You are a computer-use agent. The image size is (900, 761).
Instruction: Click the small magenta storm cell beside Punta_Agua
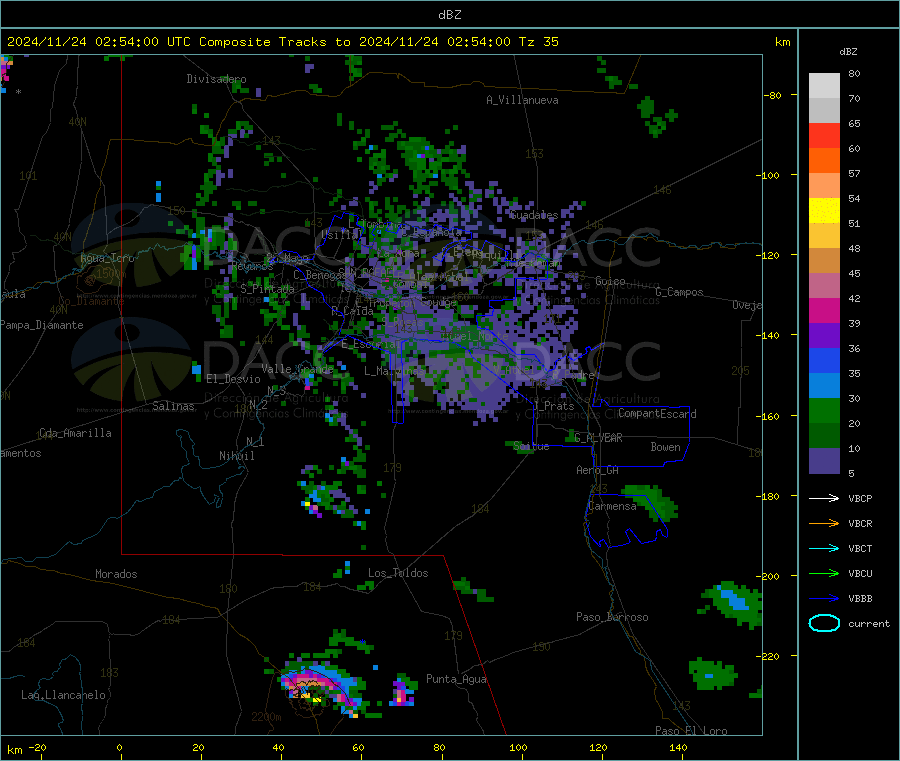pos(403,692)
